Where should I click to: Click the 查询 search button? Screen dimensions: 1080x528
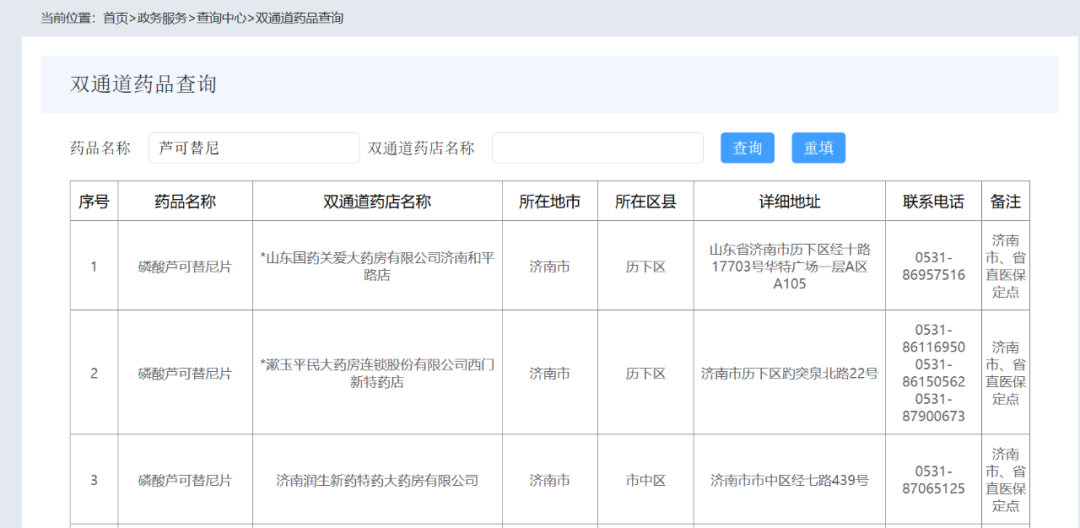(747, 148)
